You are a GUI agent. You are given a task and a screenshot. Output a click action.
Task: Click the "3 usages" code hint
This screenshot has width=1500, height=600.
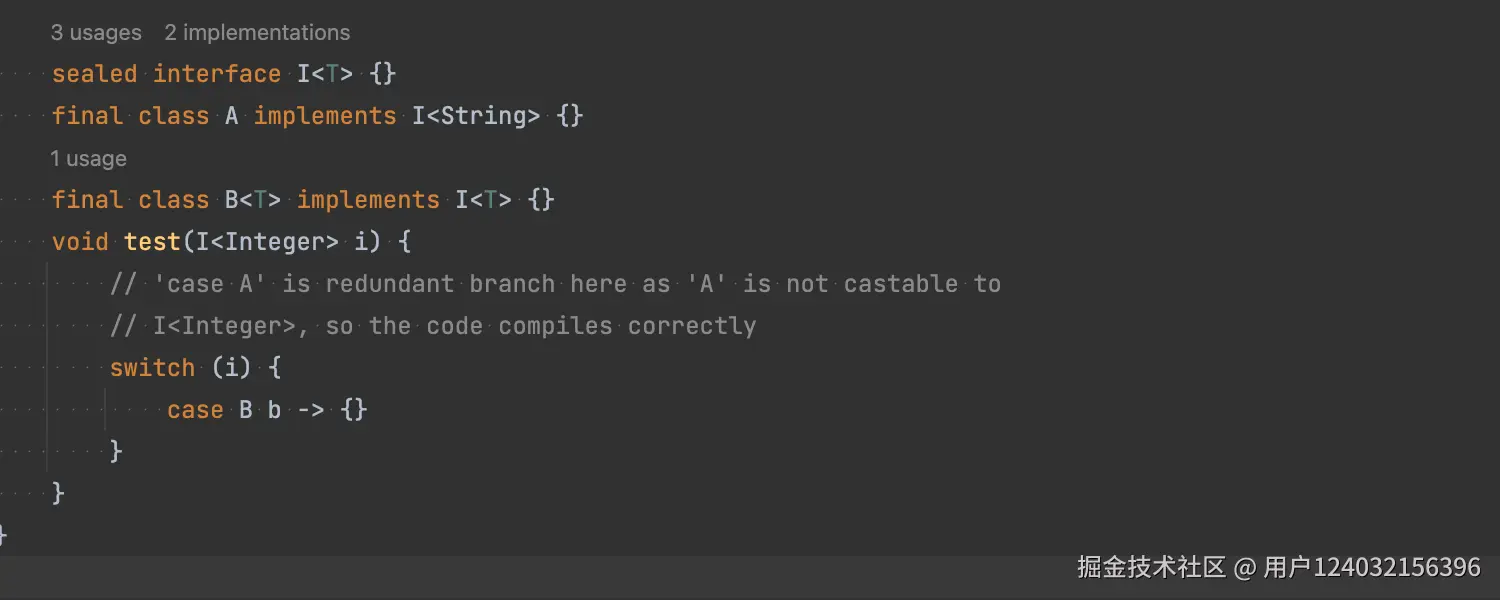96,33
